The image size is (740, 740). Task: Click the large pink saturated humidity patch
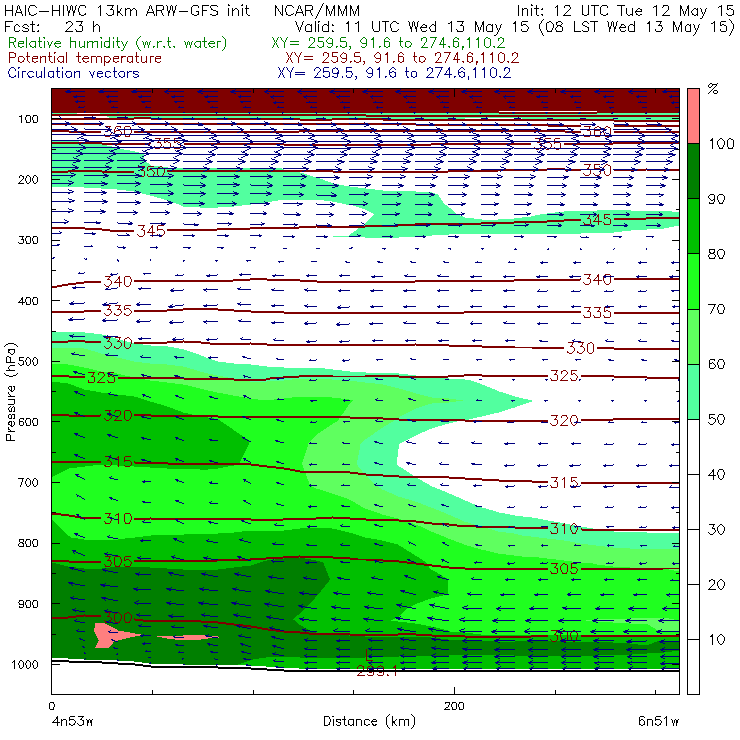[108, 635]
